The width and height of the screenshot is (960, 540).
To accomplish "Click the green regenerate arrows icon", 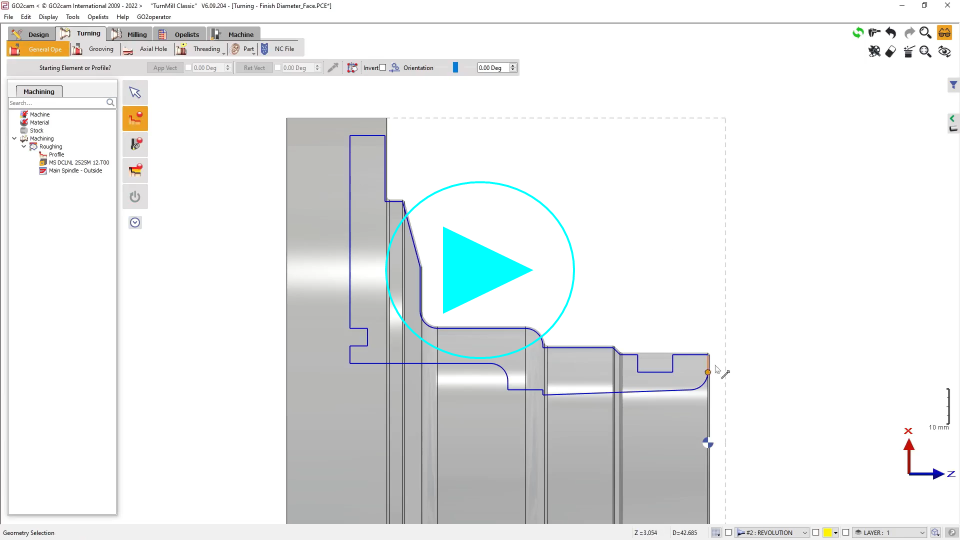I will point(858,33).
